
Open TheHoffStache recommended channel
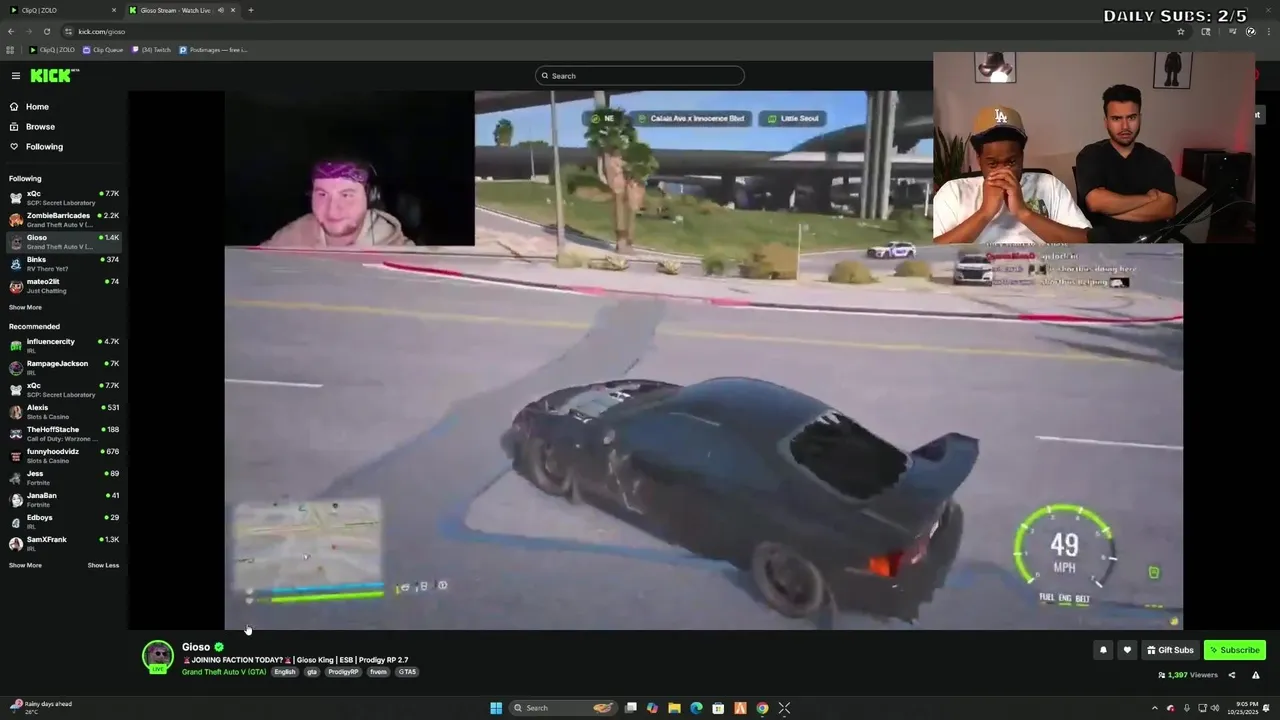[64, 434]
